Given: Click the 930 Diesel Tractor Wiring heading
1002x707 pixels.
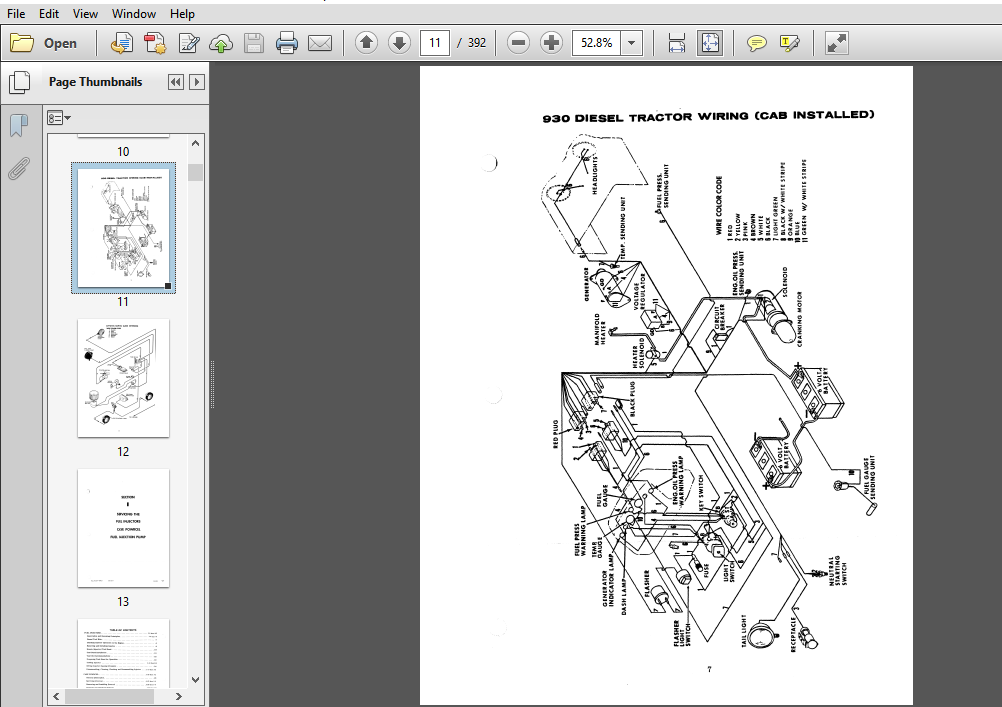Looking at the screenshot, I should pyautogui.click(x=708, y=116).
